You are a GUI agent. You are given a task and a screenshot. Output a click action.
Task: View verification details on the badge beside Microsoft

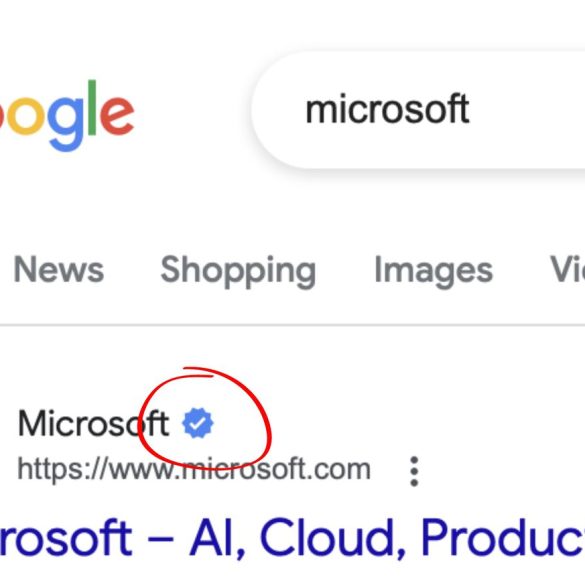click(x=198, y=423)
